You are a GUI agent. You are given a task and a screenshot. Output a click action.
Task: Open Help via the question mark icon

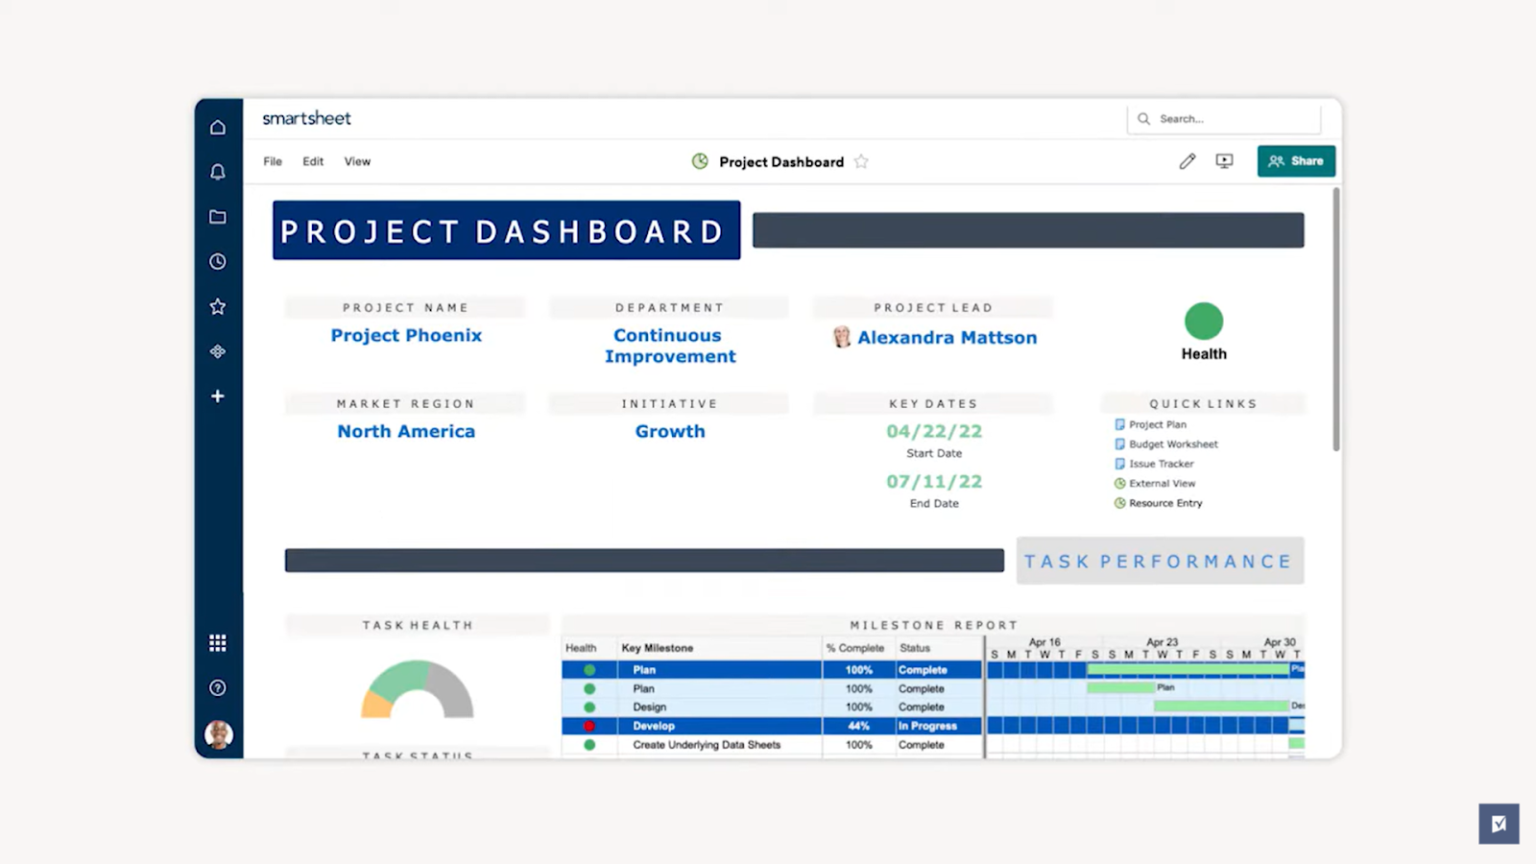[x=218, y=687]
